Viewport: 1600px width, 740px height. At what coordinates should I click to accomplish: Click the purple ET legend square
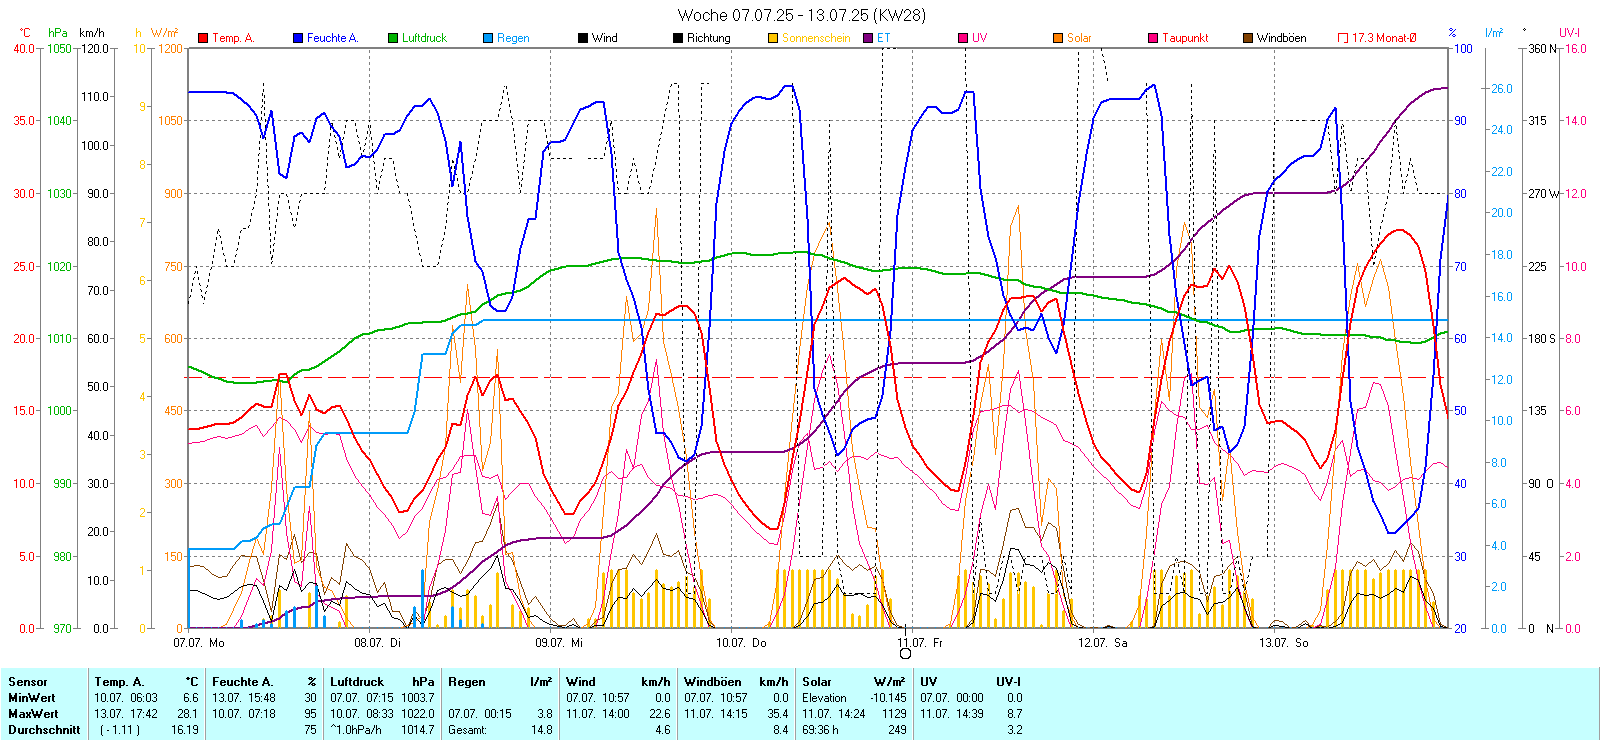pos(868,38)
